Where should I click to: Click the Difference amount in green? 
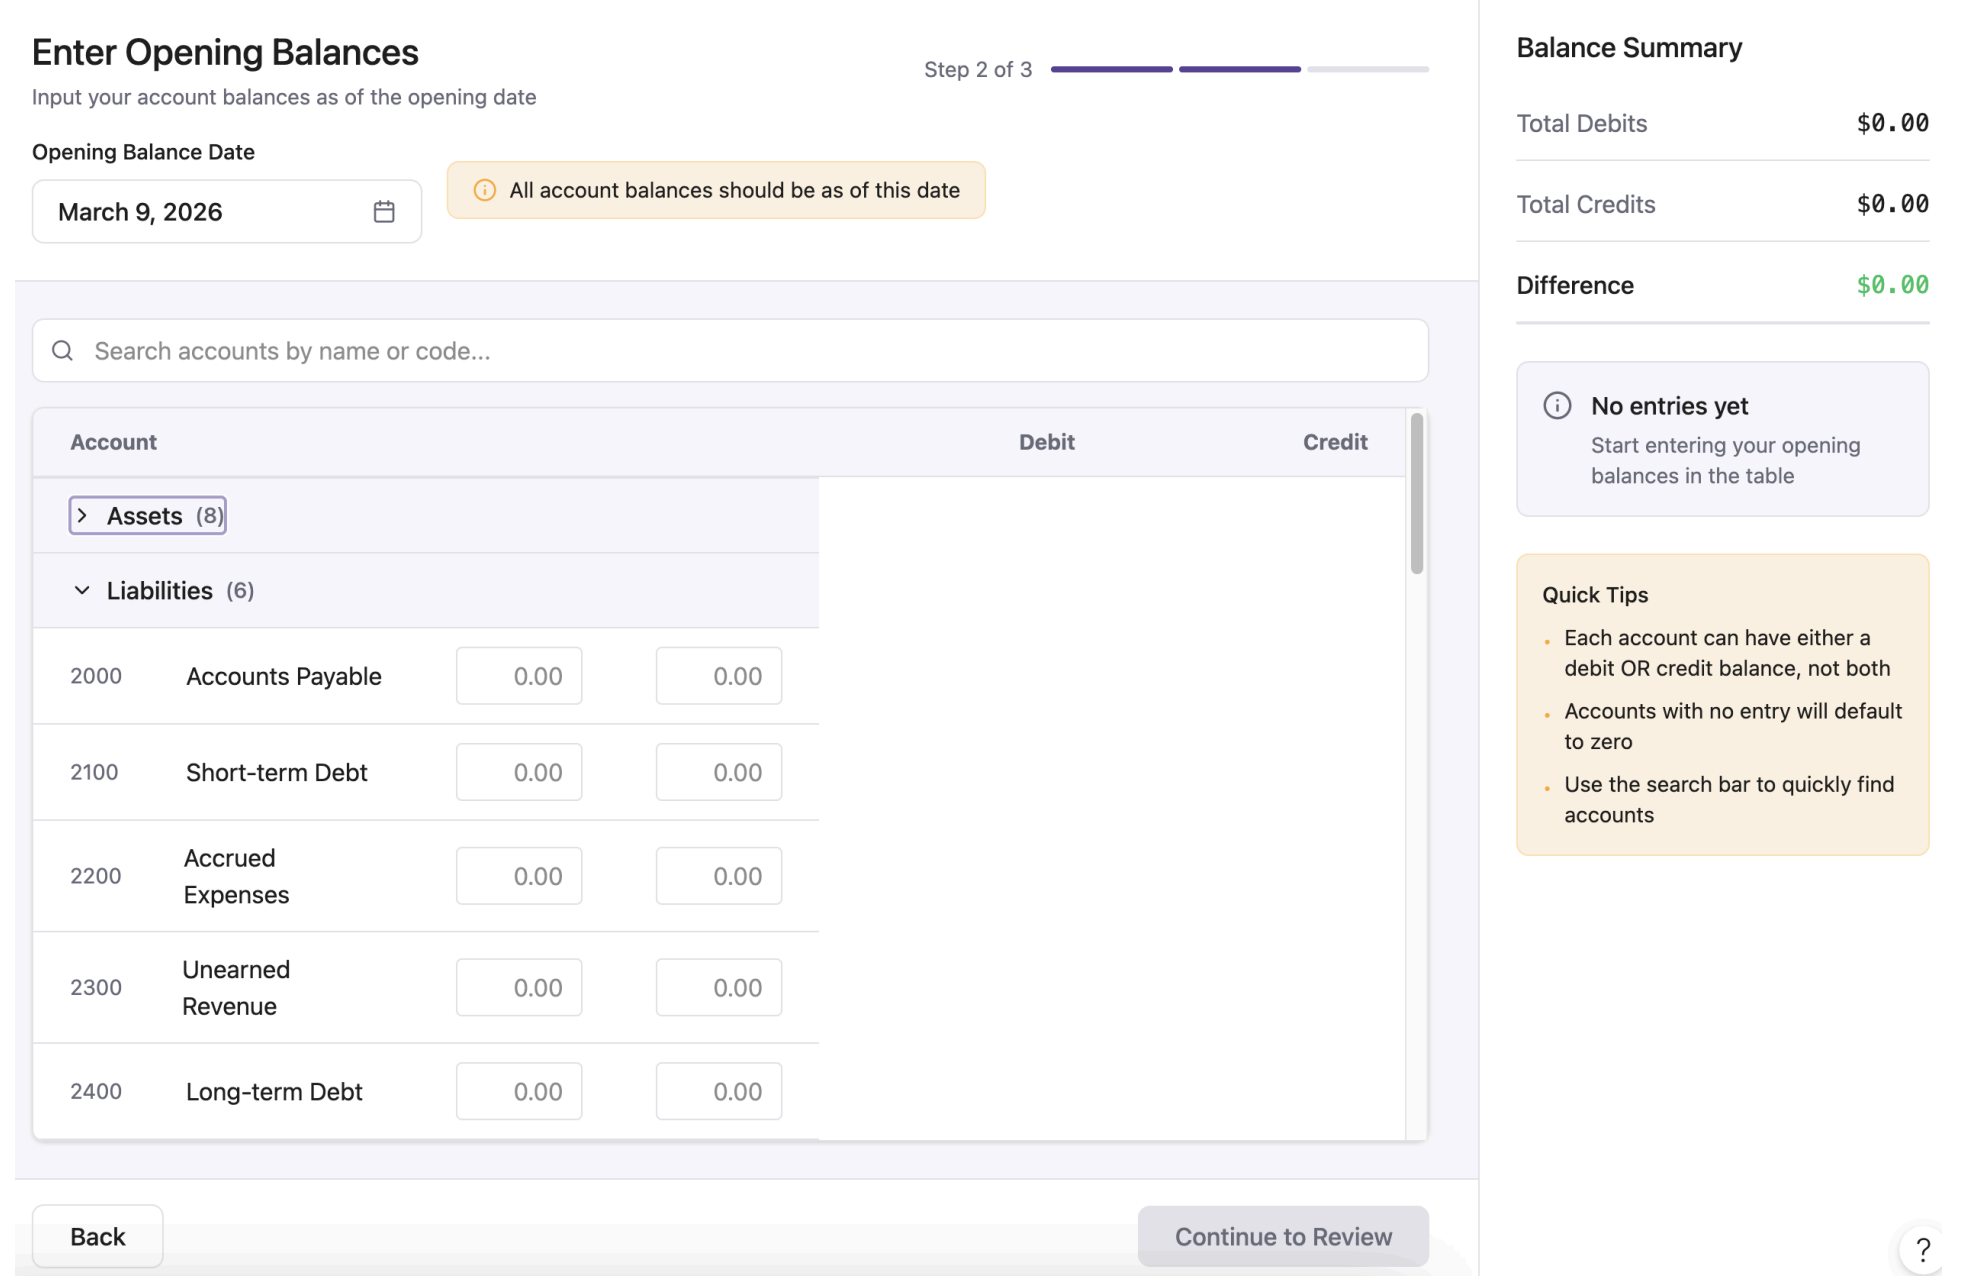(1892, 286)
